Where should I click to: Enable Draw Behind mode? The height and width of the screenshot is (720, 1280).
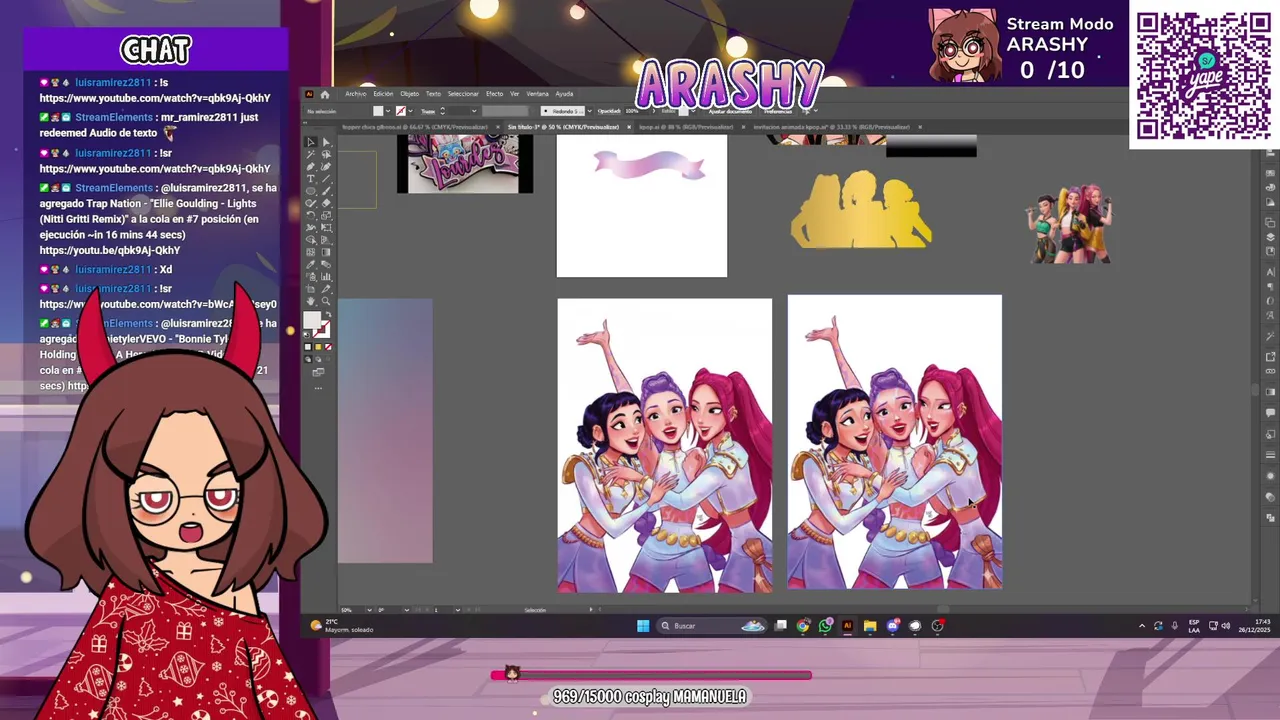[x=318, y=358]
